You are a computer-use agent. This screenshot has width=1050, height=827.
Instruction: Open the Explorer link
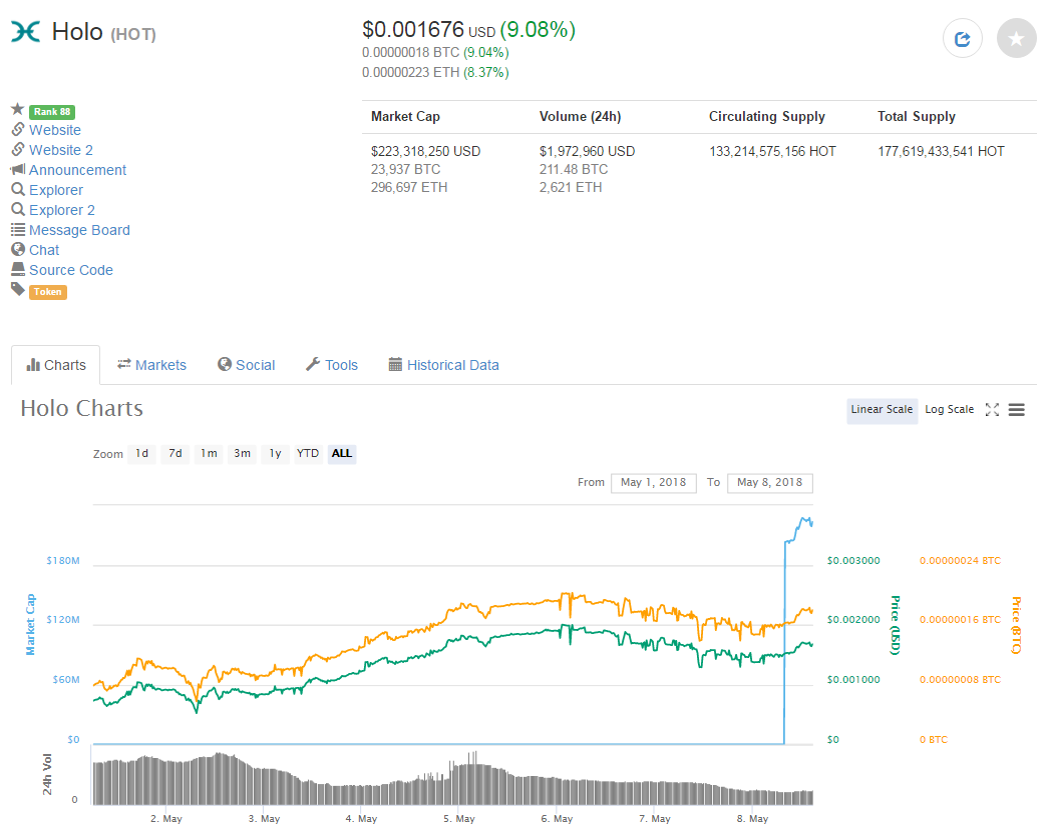coord(56,190)
